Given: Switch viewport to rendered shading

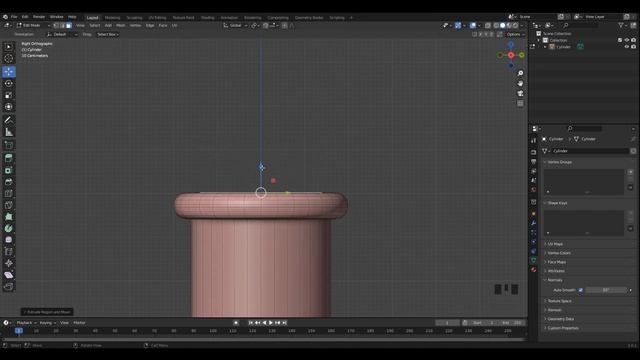Looking at the screenshot, I should (x=516, y=25).
